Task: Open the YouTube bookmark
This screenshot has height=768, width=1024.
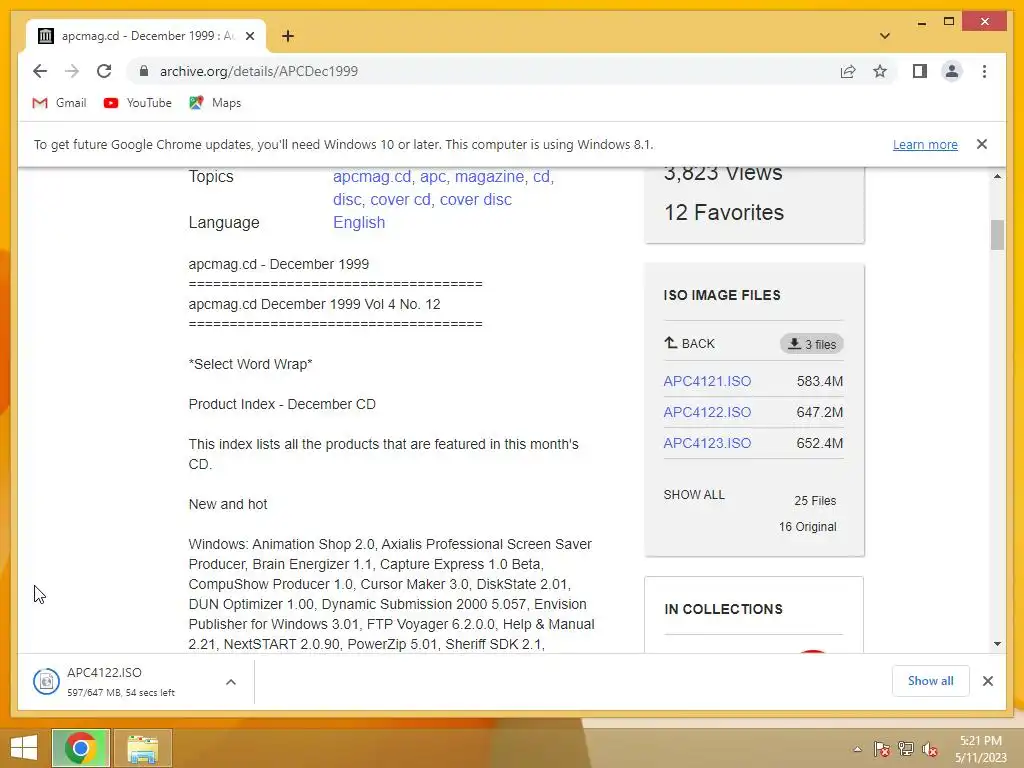Action: tap(138, 103)
